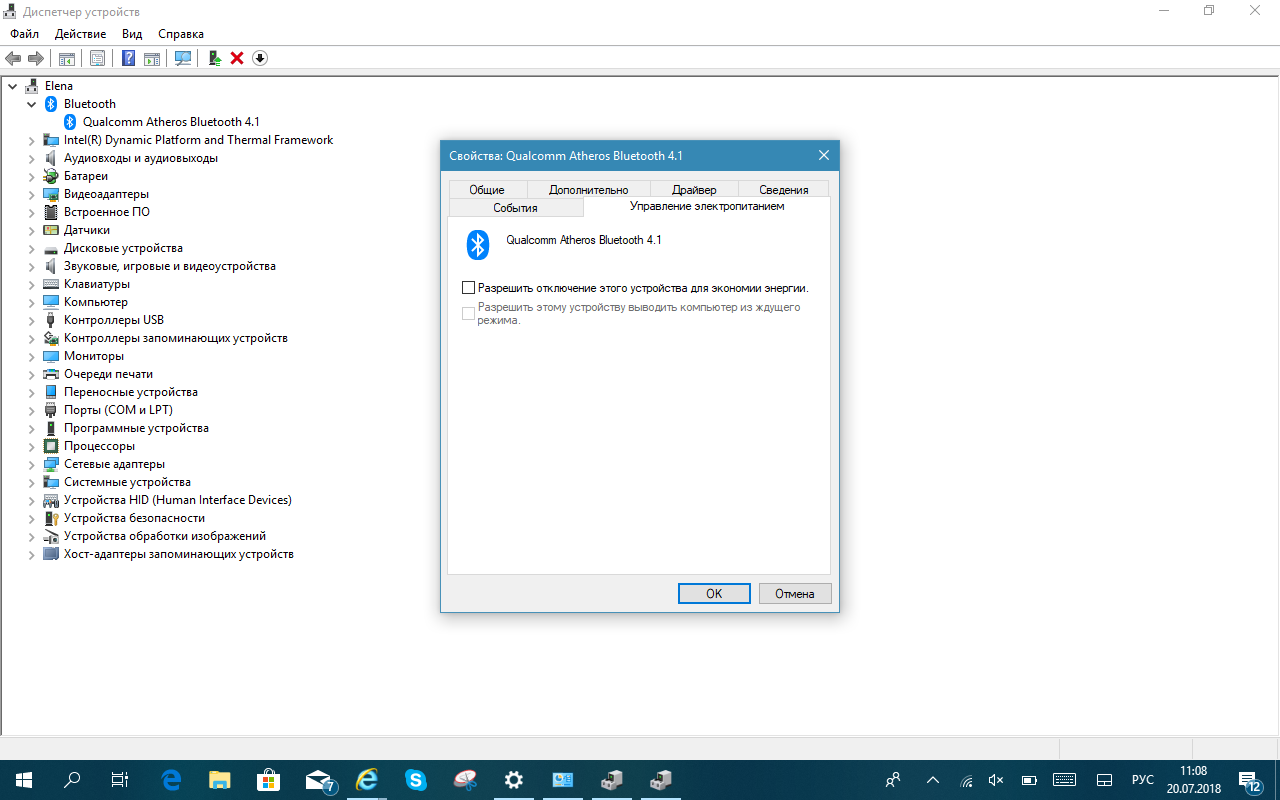
Task: Select Переносные устройства tree item
Action: point(131,392)
